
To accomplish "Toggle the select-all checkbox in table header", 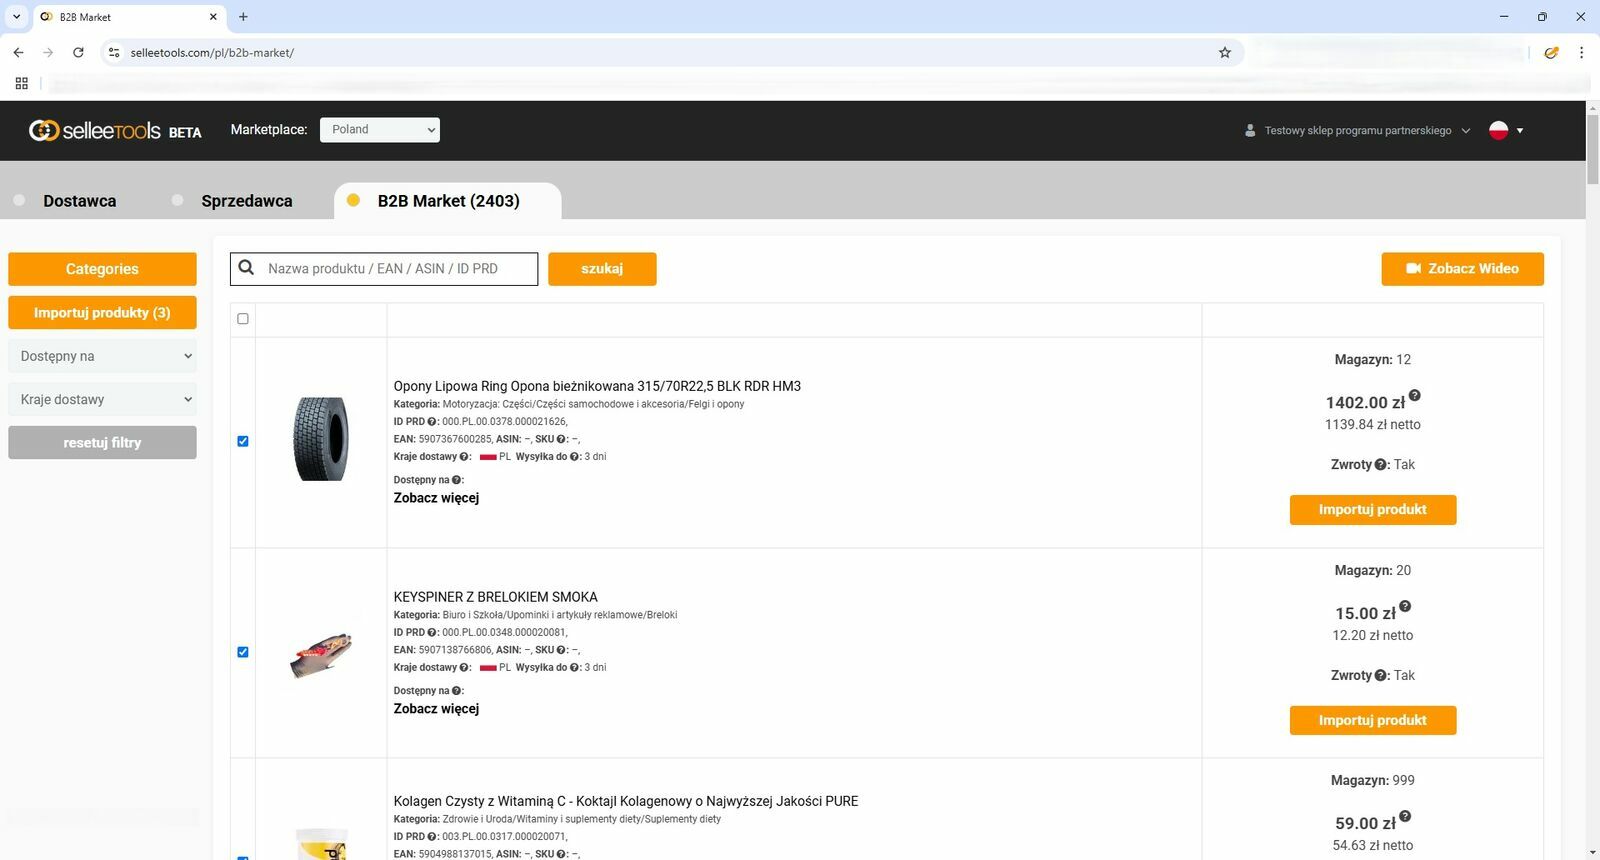I will point(243,319).
